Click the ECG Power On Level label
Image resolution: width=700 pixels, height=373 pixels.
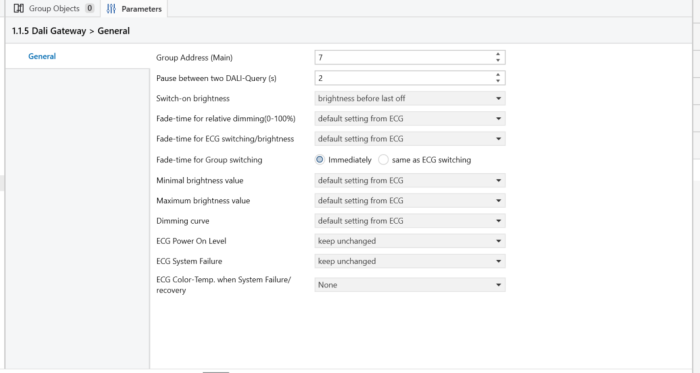pyautogui.click(x=191, y=241)
